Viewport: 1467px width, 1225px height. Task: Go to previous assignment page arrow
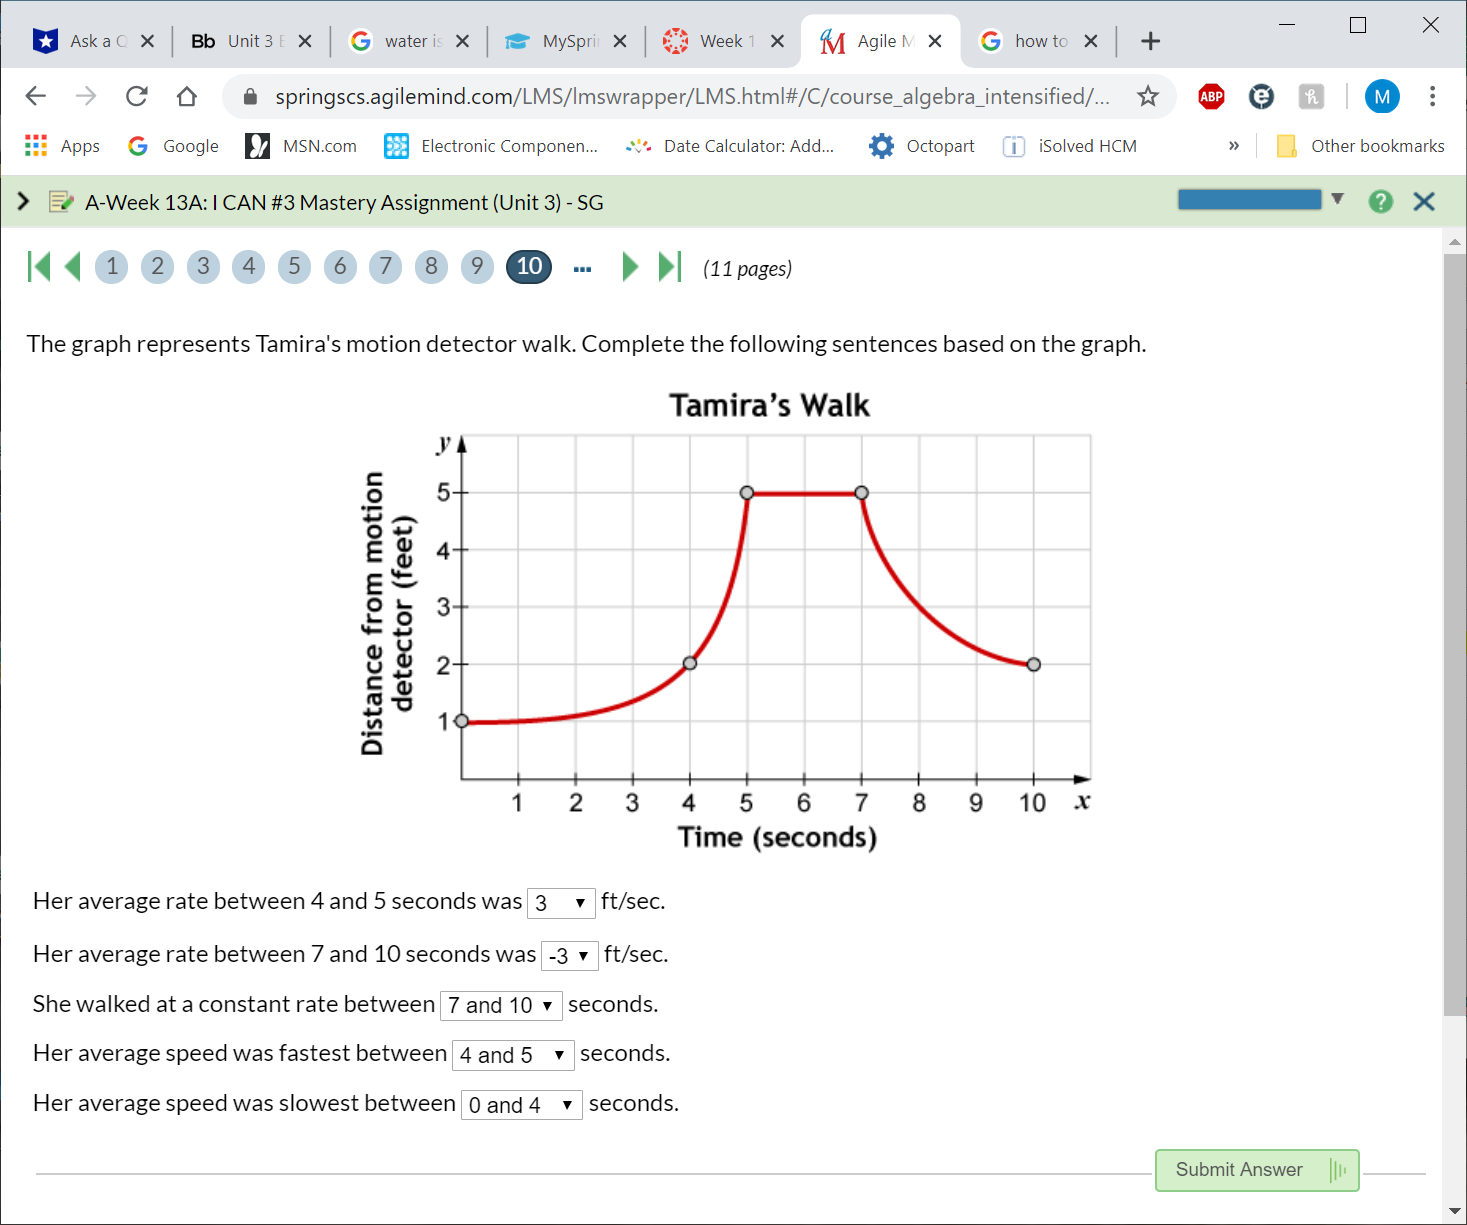(x=72, y=267)
